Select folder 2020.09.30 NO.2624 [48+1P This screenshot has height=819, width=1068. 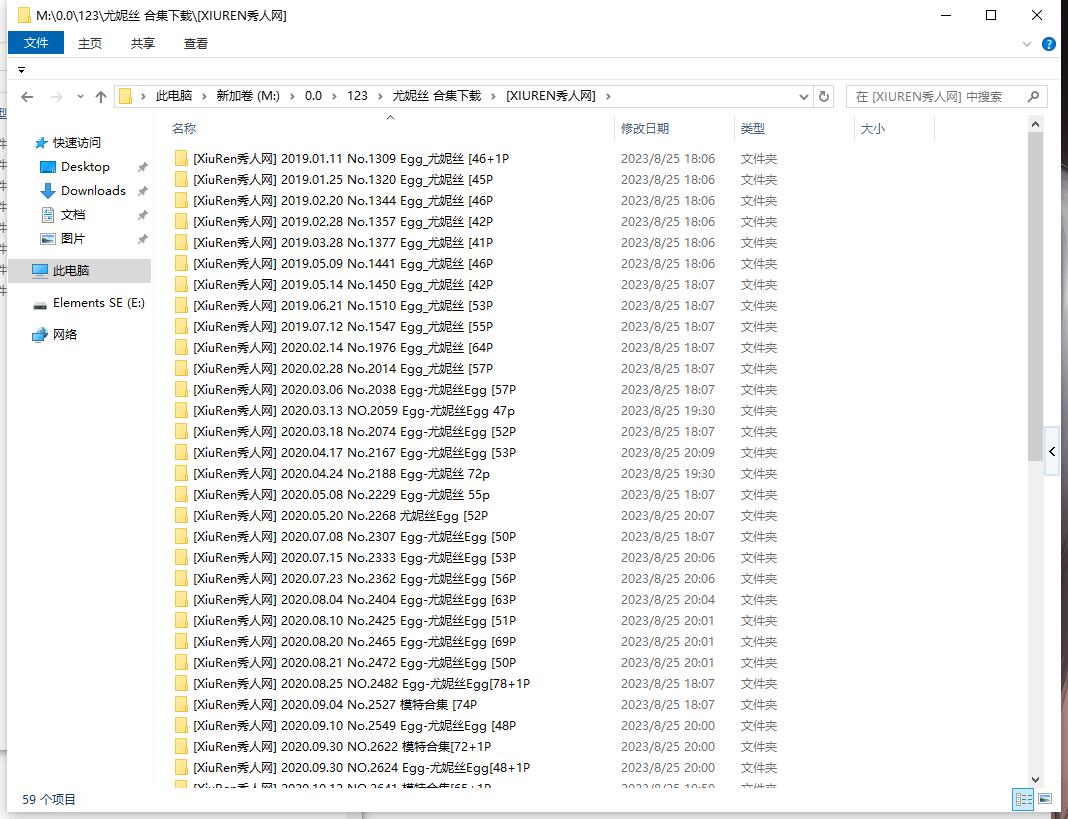361,768
